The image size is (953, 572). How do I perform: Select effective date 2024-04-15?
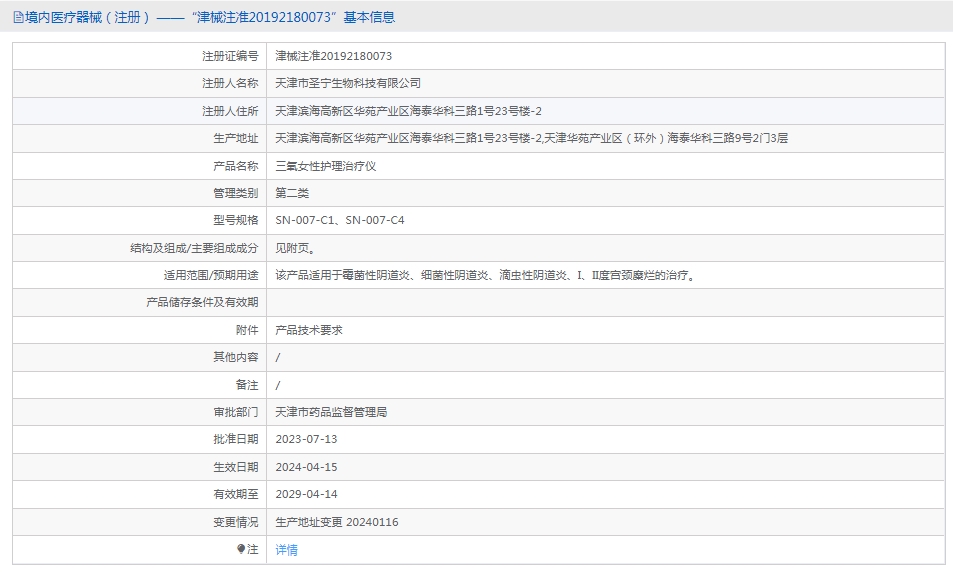[x=306, y=467]
